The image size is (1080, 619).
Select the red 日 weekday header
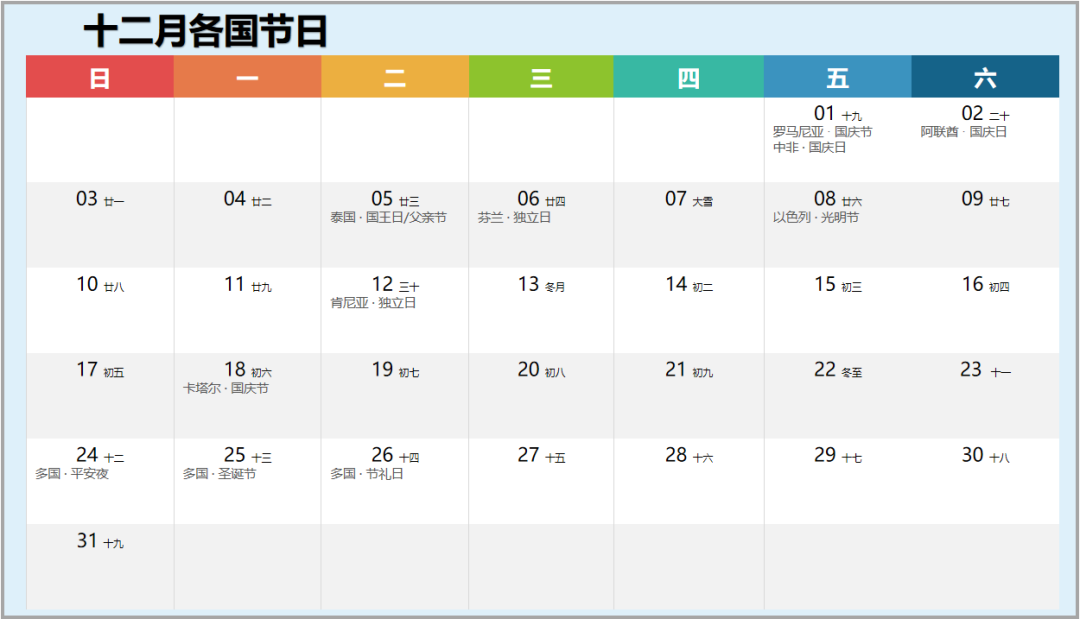[100, 77]
